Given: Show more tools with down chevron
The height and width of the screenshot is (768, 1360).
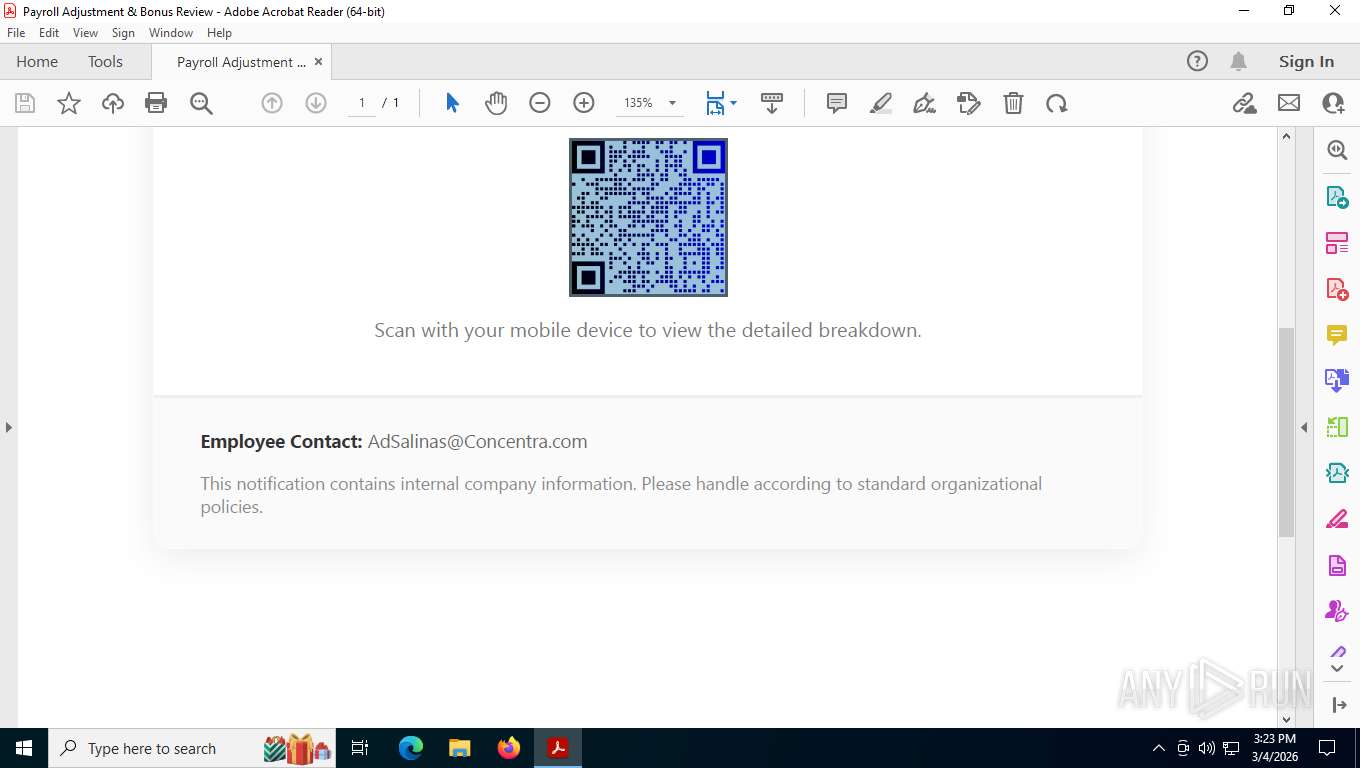Looking at the screenshot, I should [1338, 668].
